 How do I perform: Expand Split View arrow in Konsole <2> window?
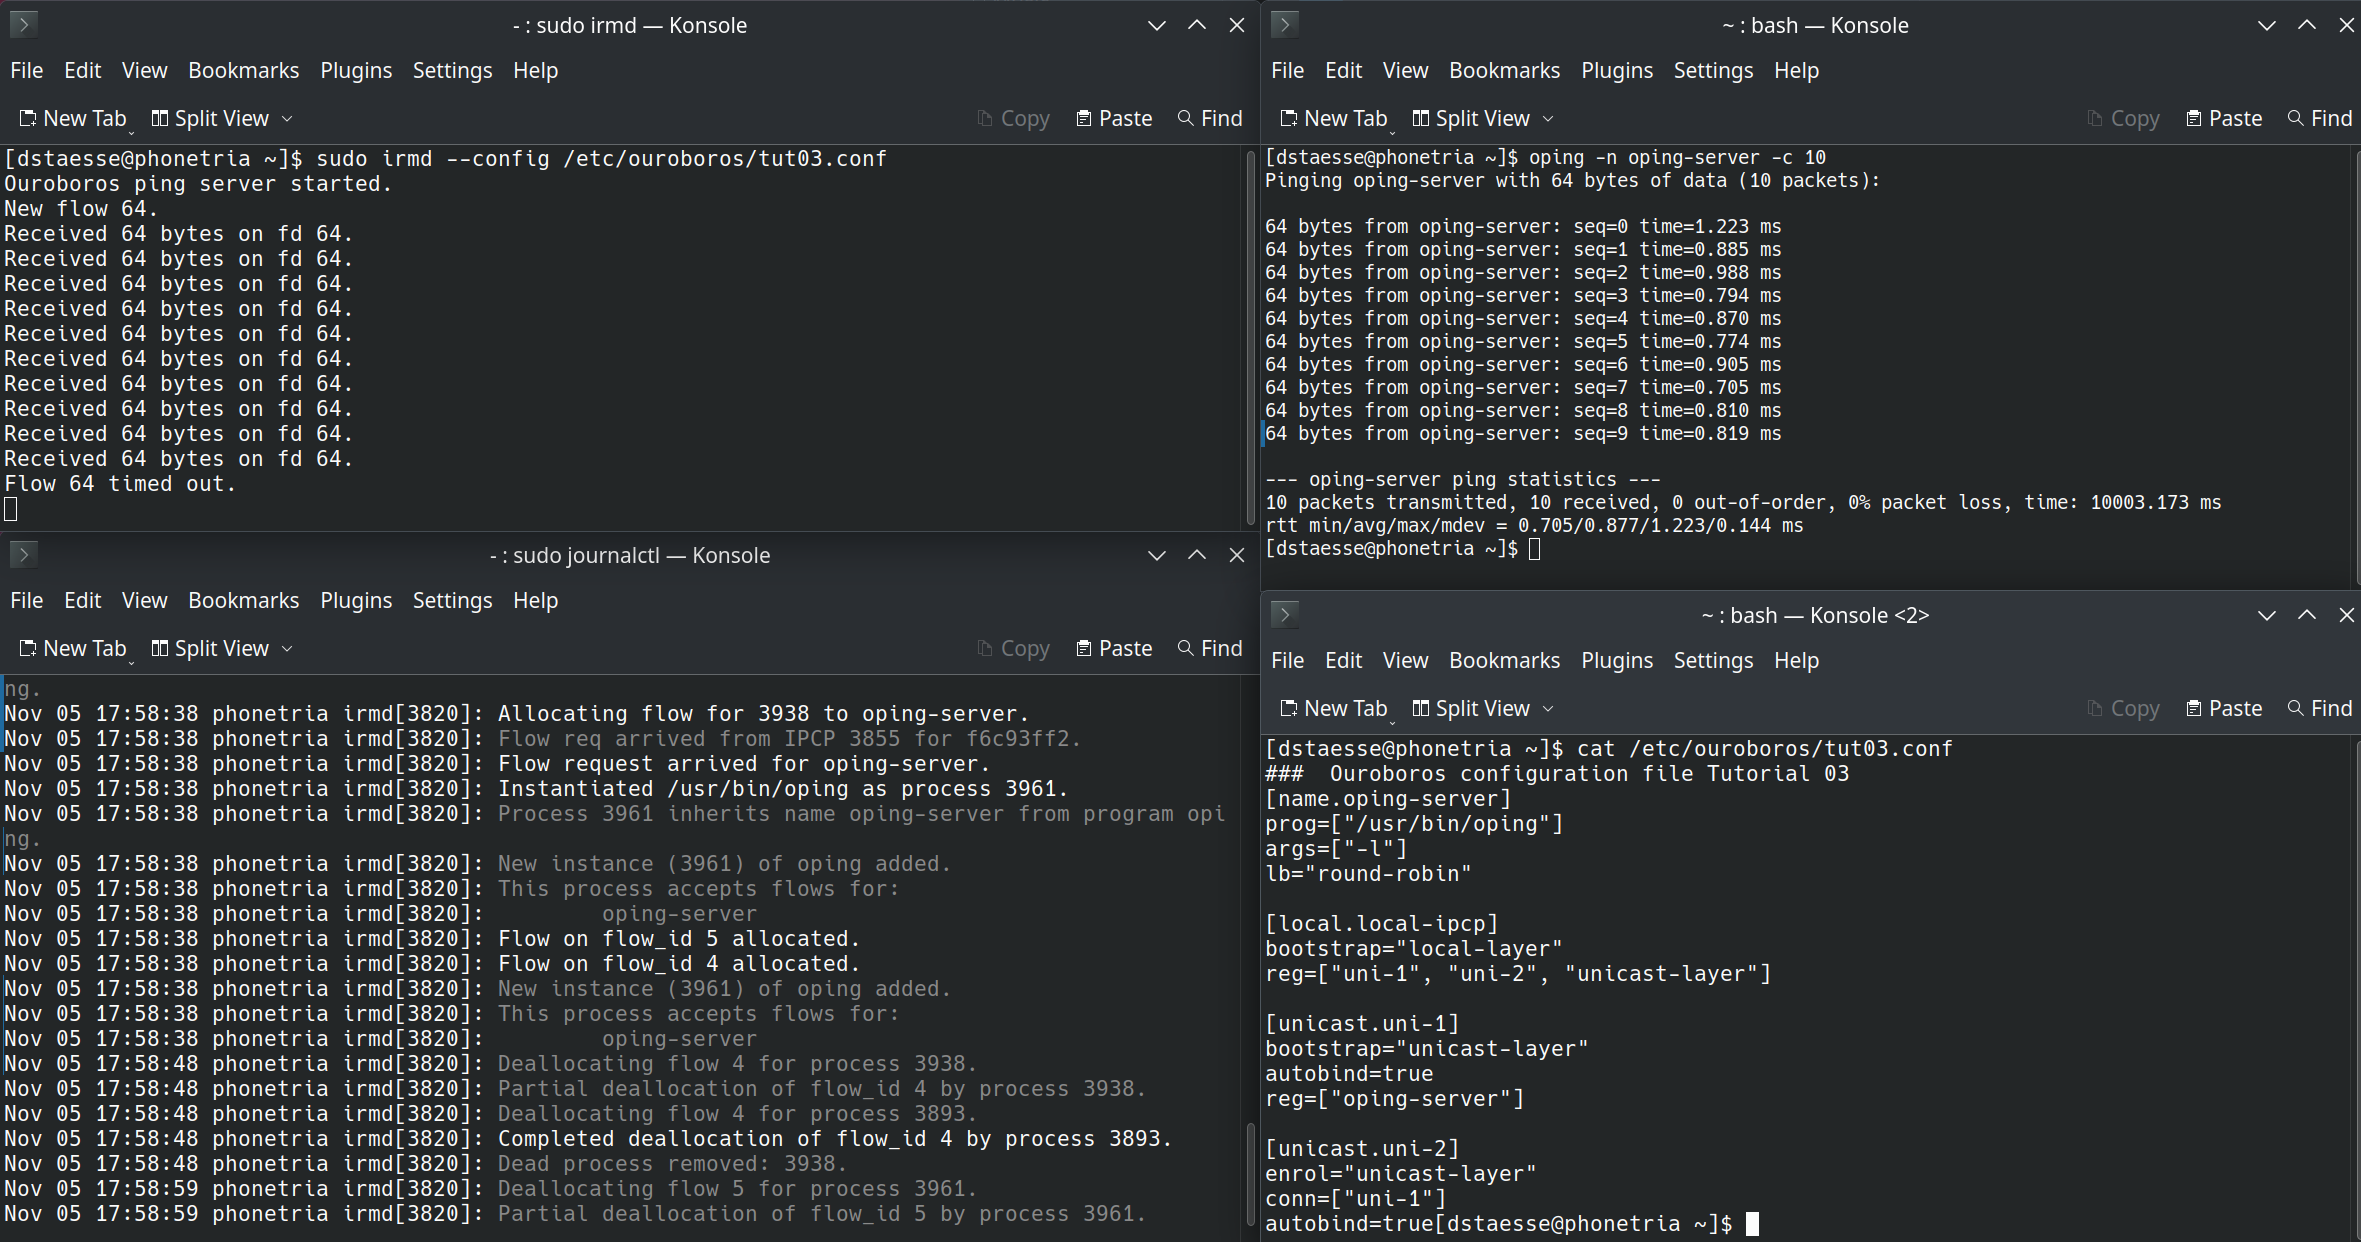pyautogui.click(x=1549, y=709)
